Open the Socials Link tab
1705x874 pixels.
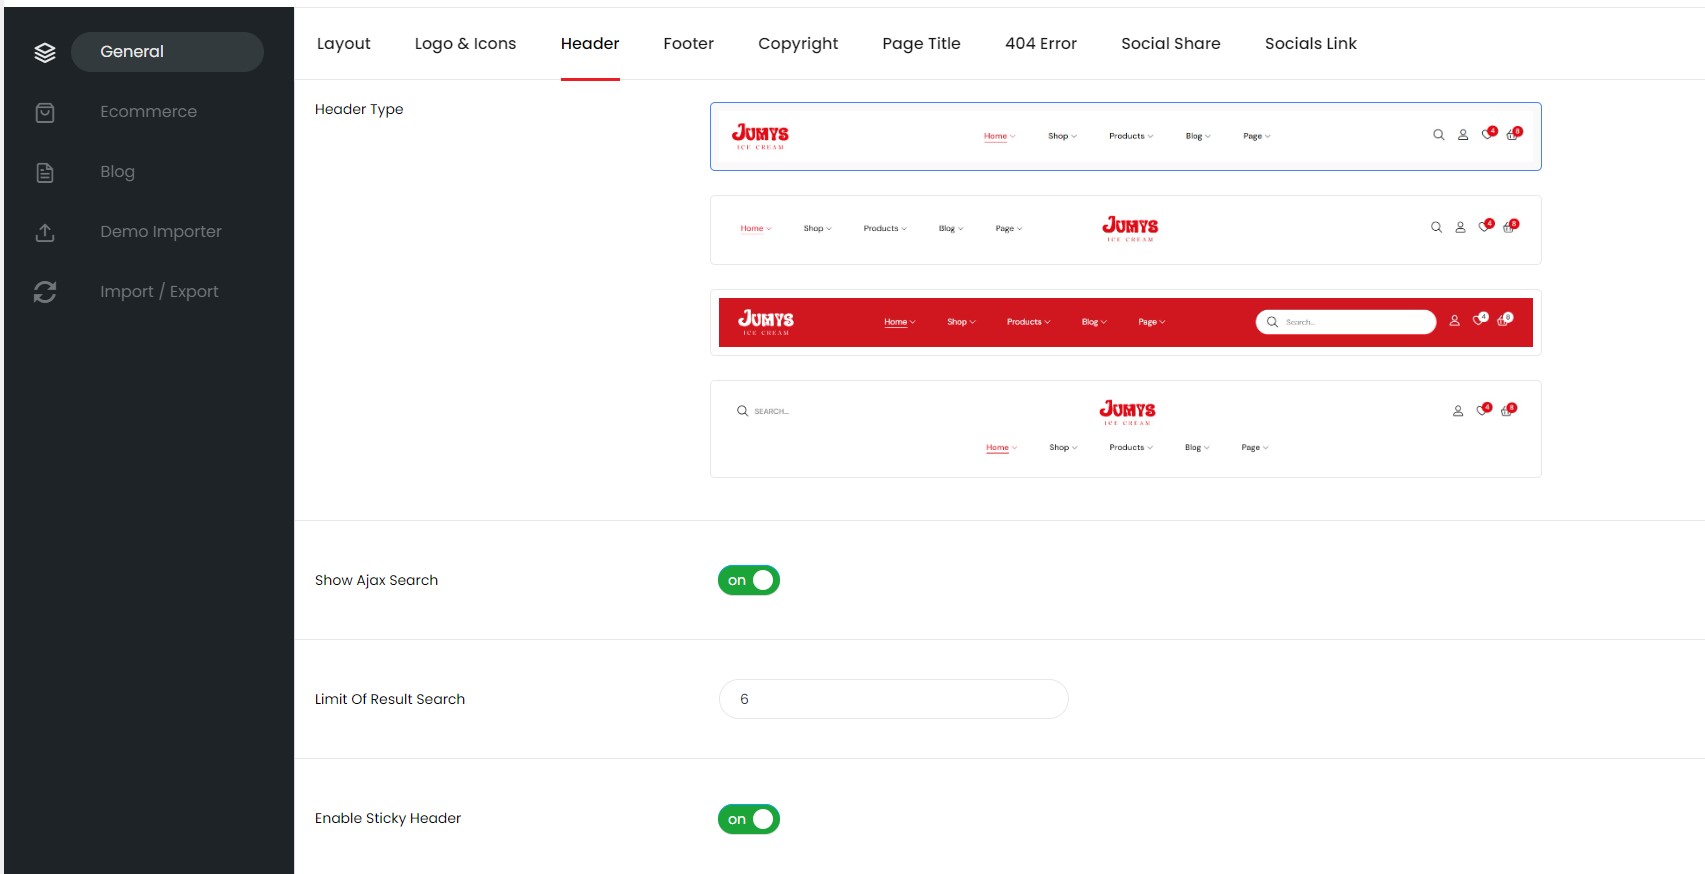pyautogui.click(x=1310, y=44)
